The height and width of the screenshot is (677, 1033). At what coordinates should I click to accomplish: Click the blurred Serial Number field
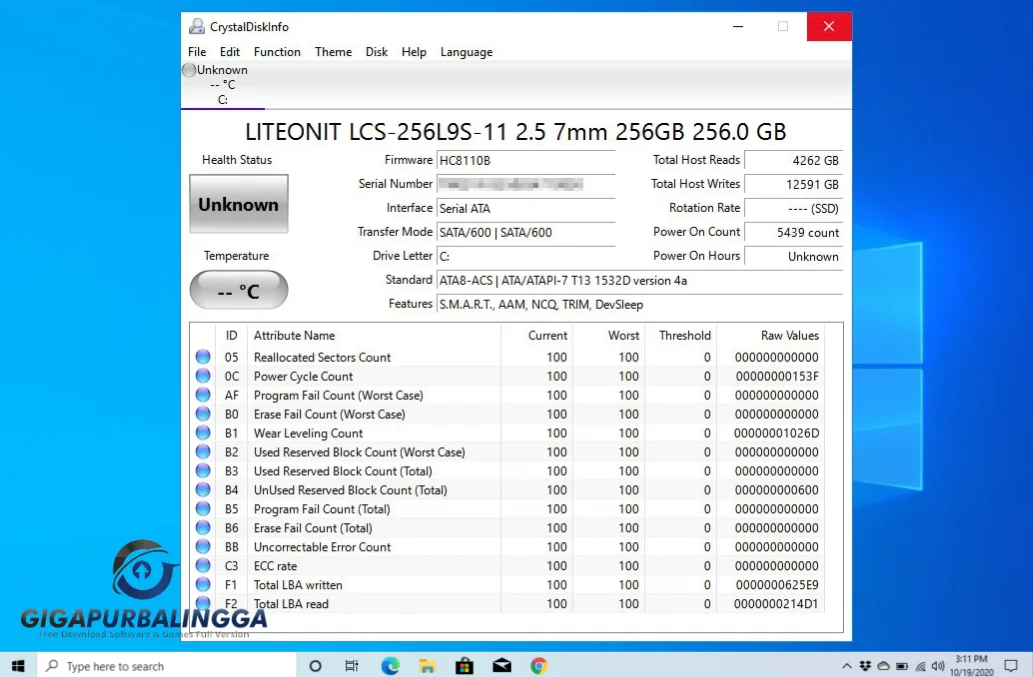pos(526,184)
